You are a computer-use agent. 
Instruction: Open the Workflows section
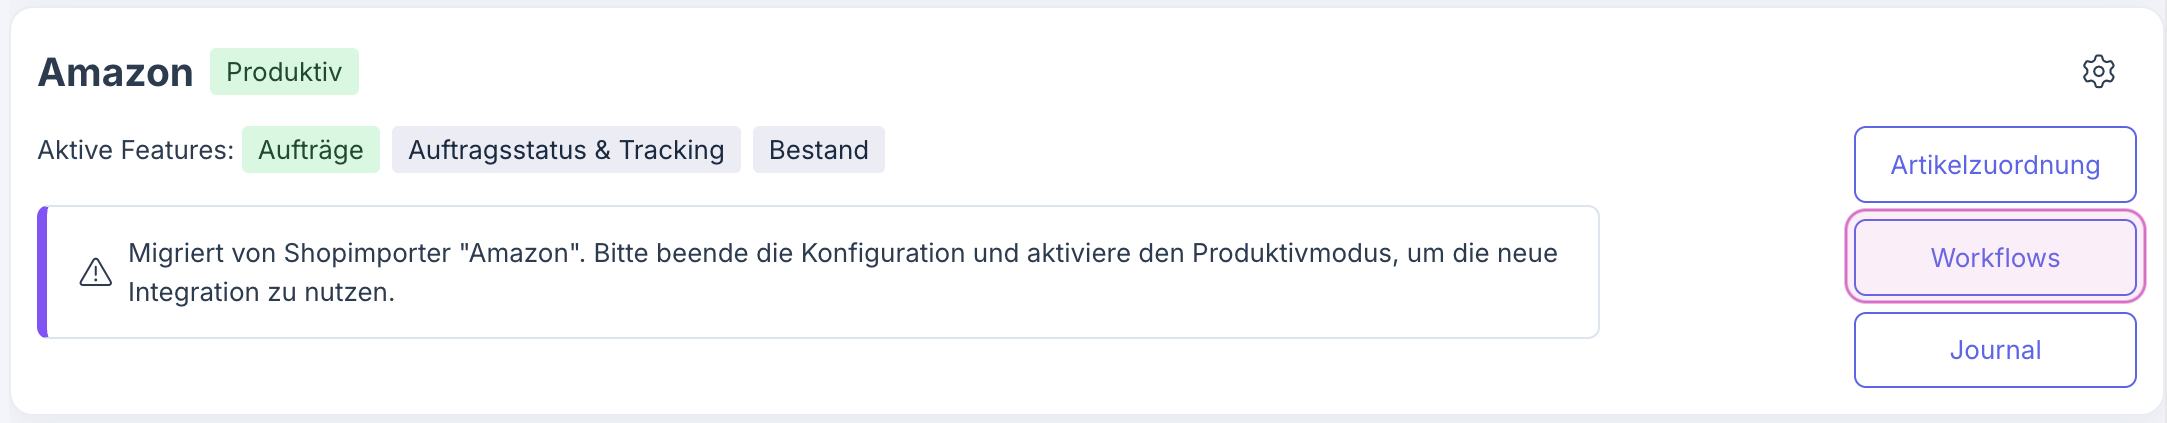(x=1994, y=258)
